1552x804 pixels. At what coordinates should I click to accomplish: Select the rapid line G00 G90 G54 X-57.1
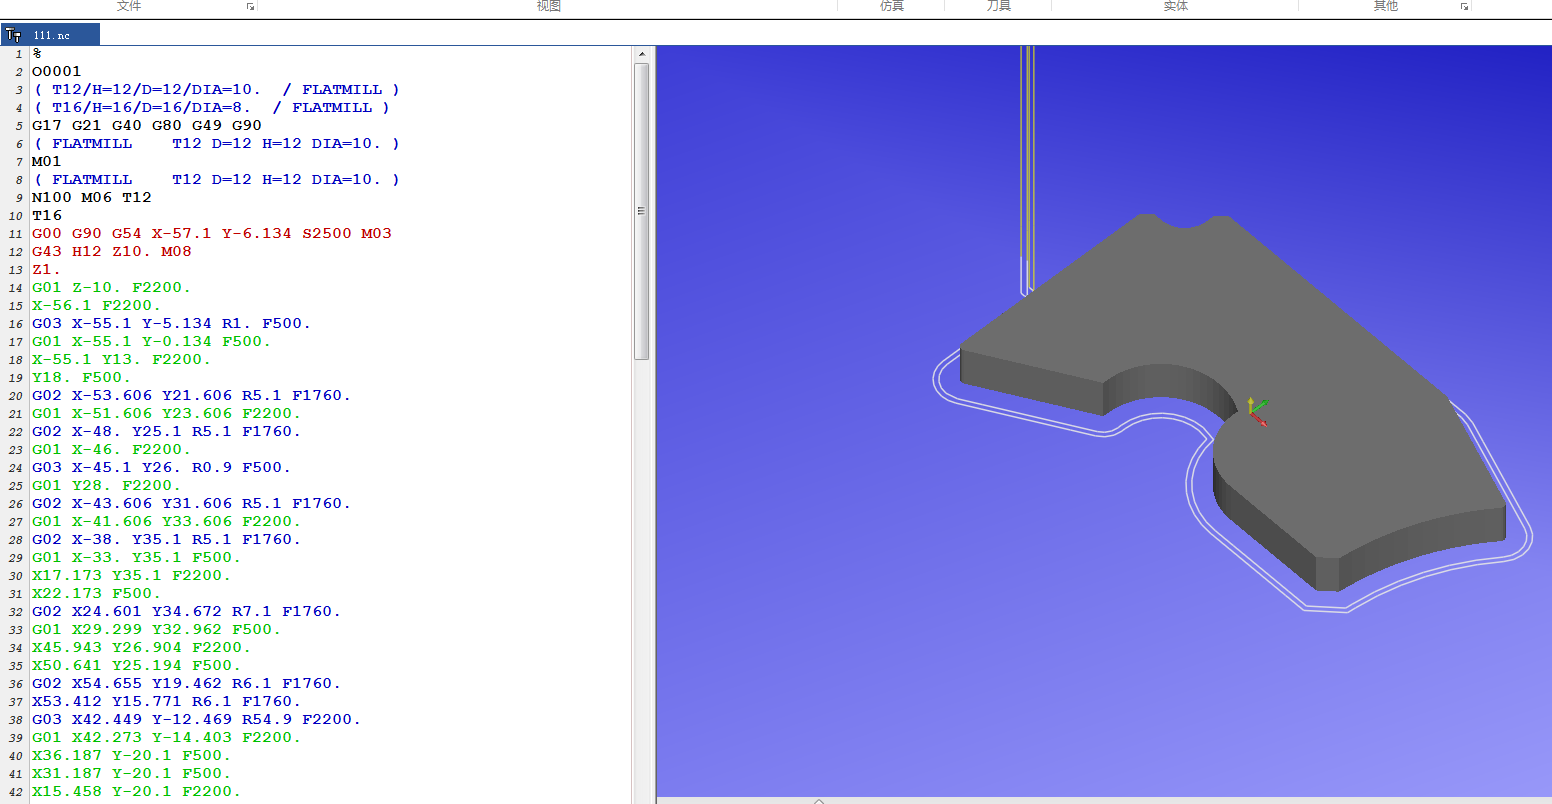(212, 234)
